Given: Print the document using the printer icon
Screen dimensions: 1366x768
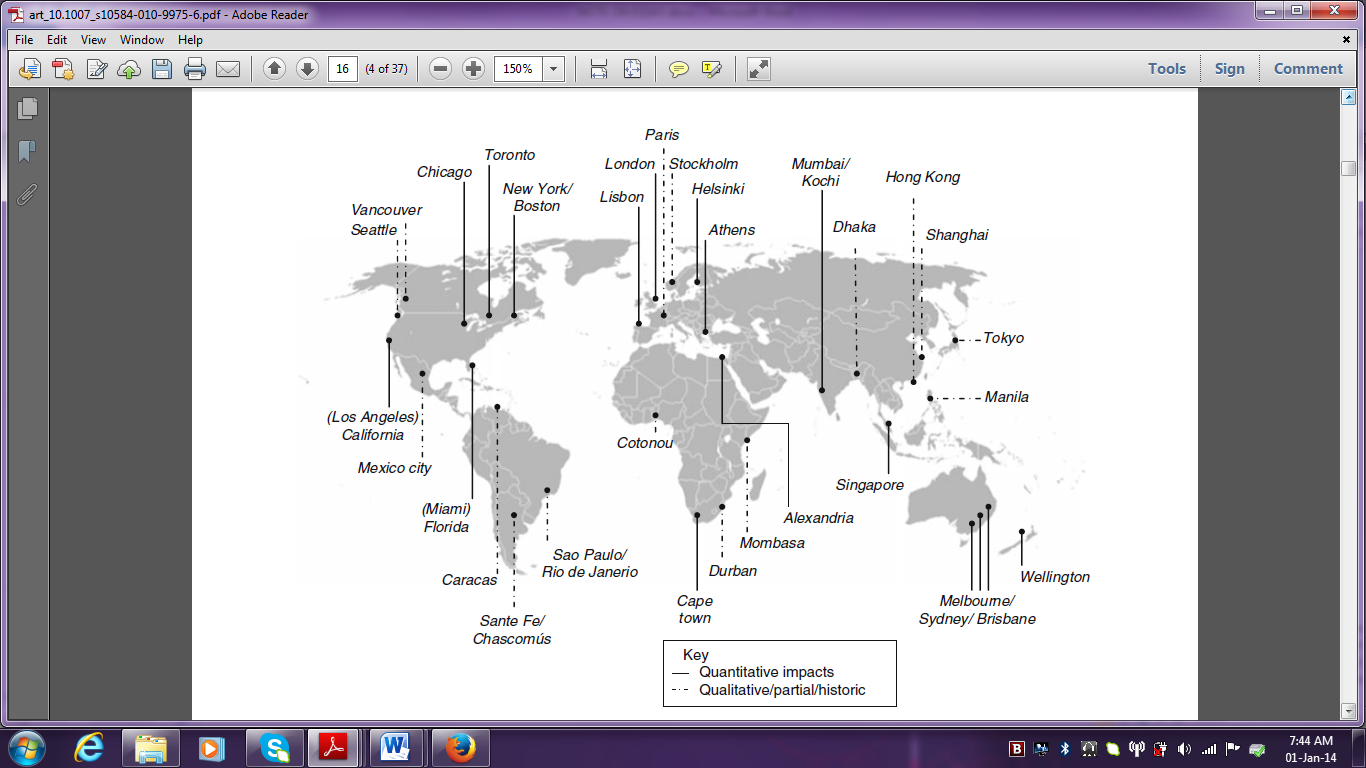Looking at the screenshot, I should click(195, 69).
